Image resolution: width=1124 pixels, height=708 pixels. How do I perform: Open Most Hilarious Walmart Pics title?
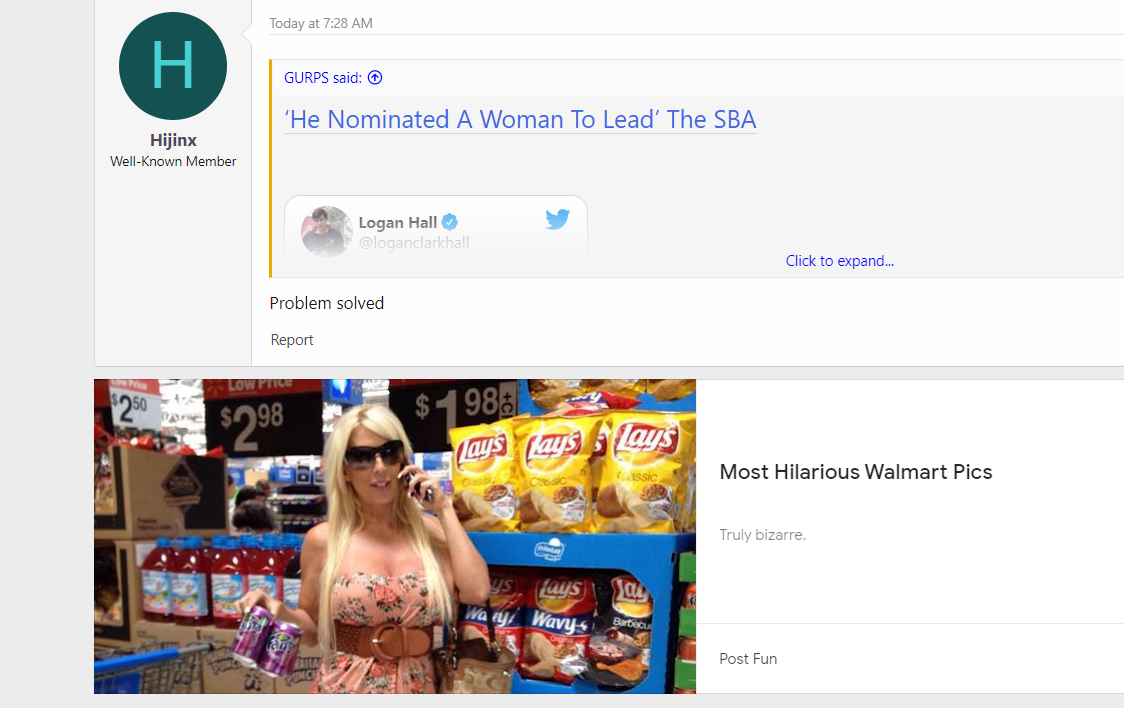pyautogui.click(x=855, y=472)
